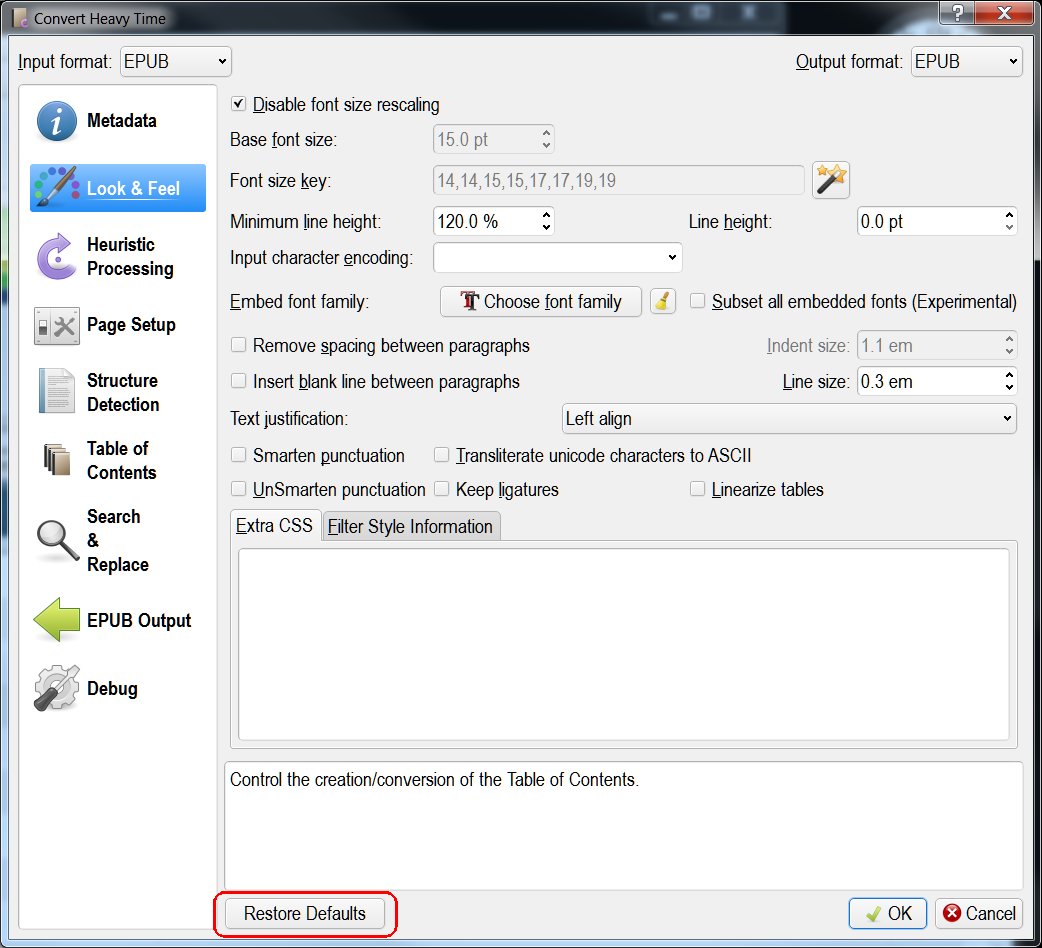Adjust Line size spinner arrows
Viewport: 1042px width, 948px height.
(1009, 381)
